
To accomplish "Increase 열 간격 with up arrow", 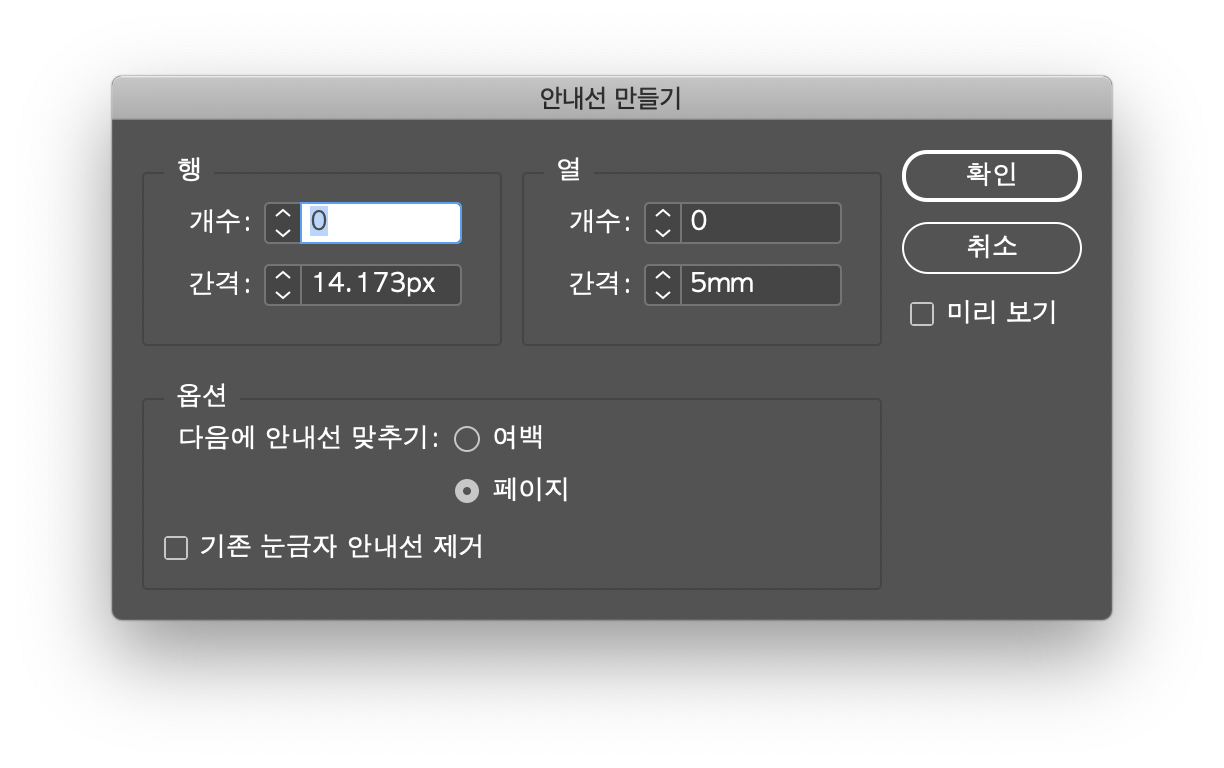I will point(663,276).
